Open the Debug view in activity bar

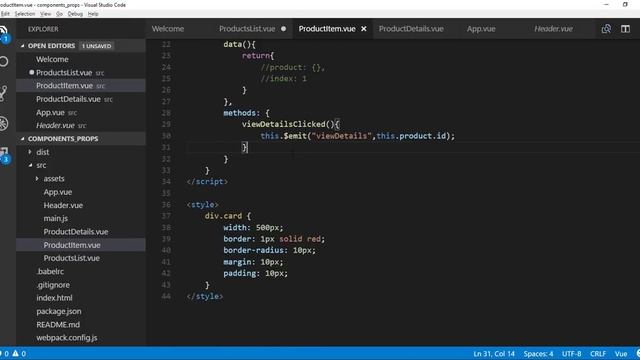click(4, 124)
